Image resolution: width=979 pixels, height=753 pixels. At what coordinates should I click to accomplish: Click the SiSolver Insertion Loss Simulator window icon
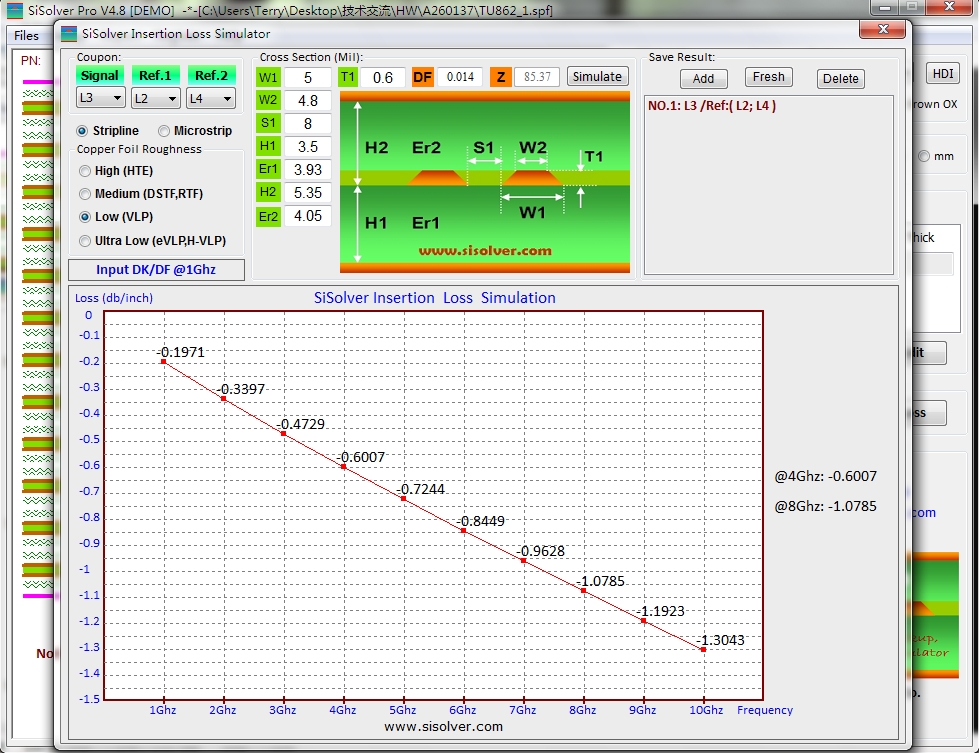pyautogui.click(x=70, y=33)
